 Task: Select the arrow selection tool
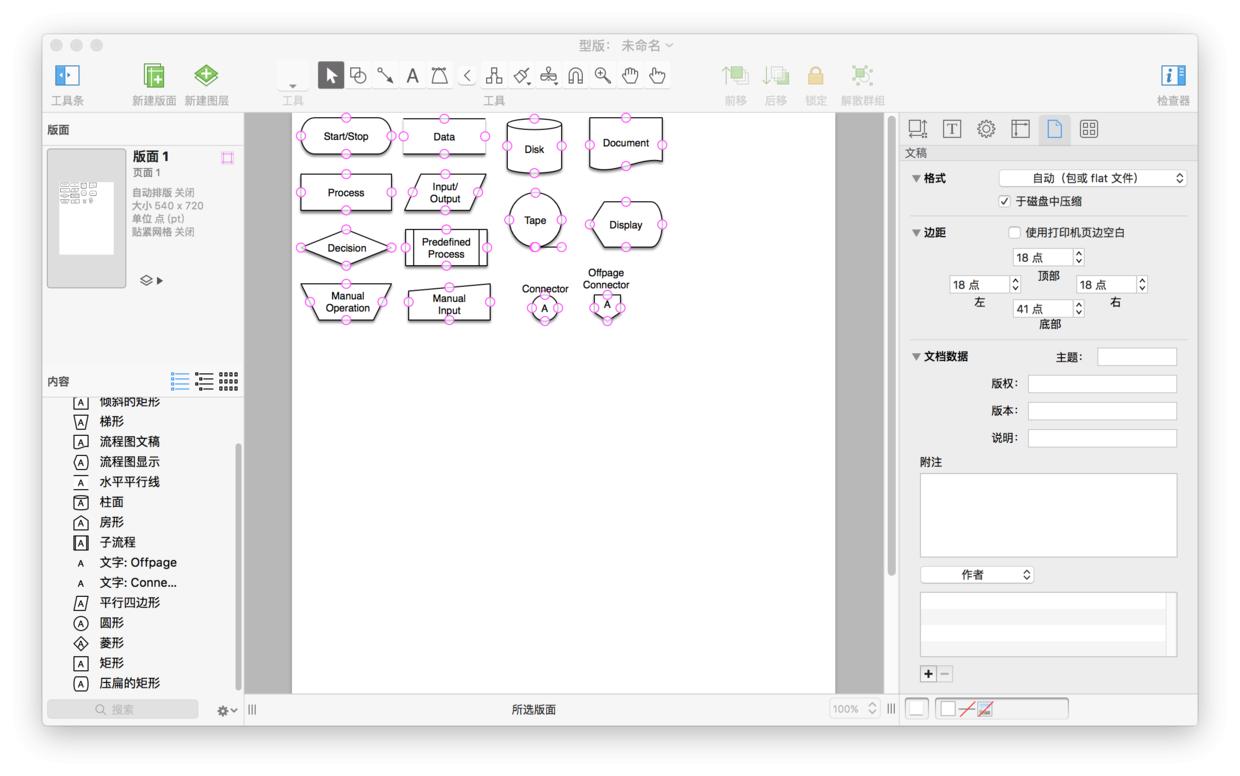point(331,75)
